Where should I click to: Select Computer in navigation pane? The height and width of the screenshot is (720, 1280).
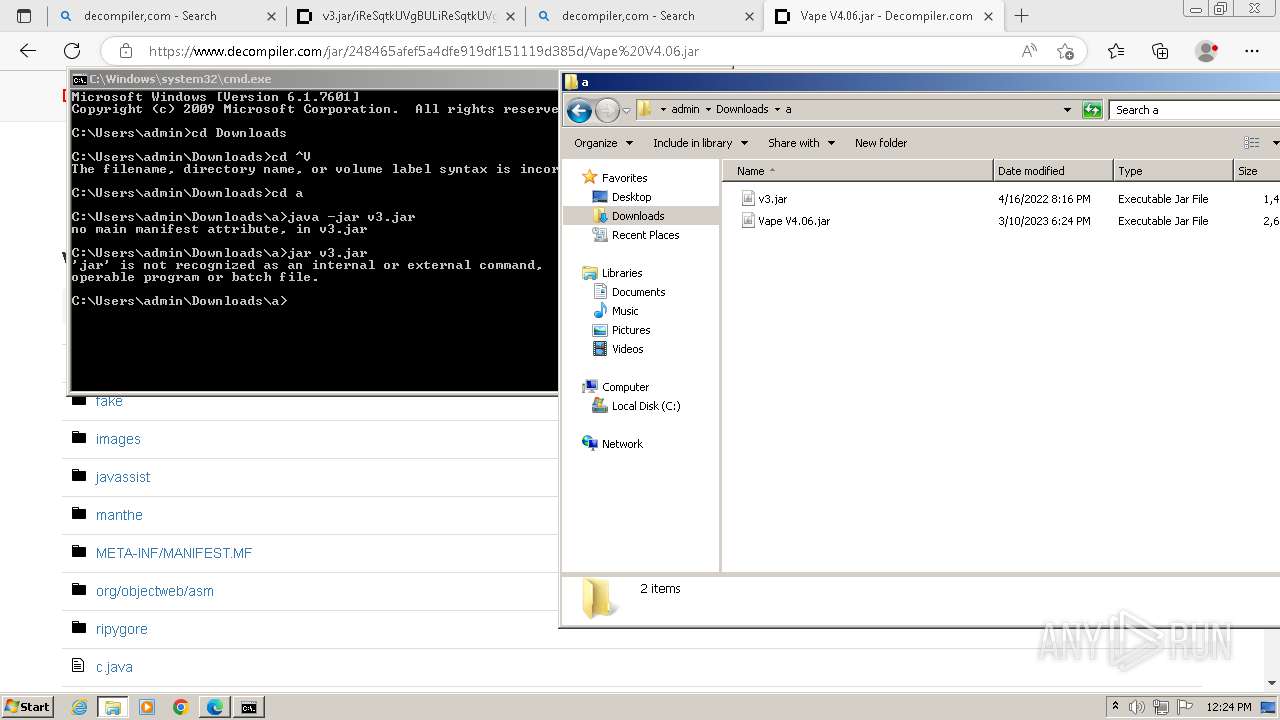625,387
